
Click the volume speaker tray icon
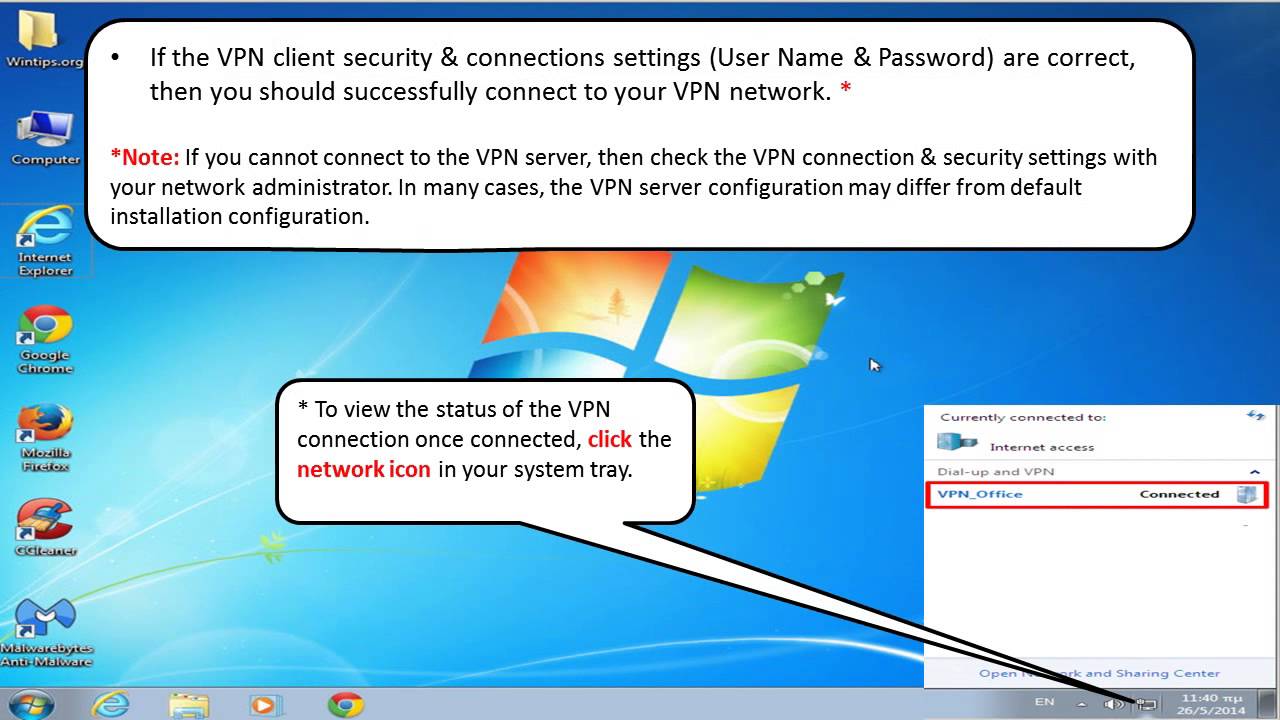coord(1113,704)
